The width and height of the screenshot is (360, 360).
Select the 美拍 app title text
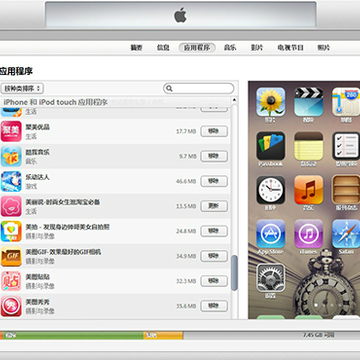68,227
